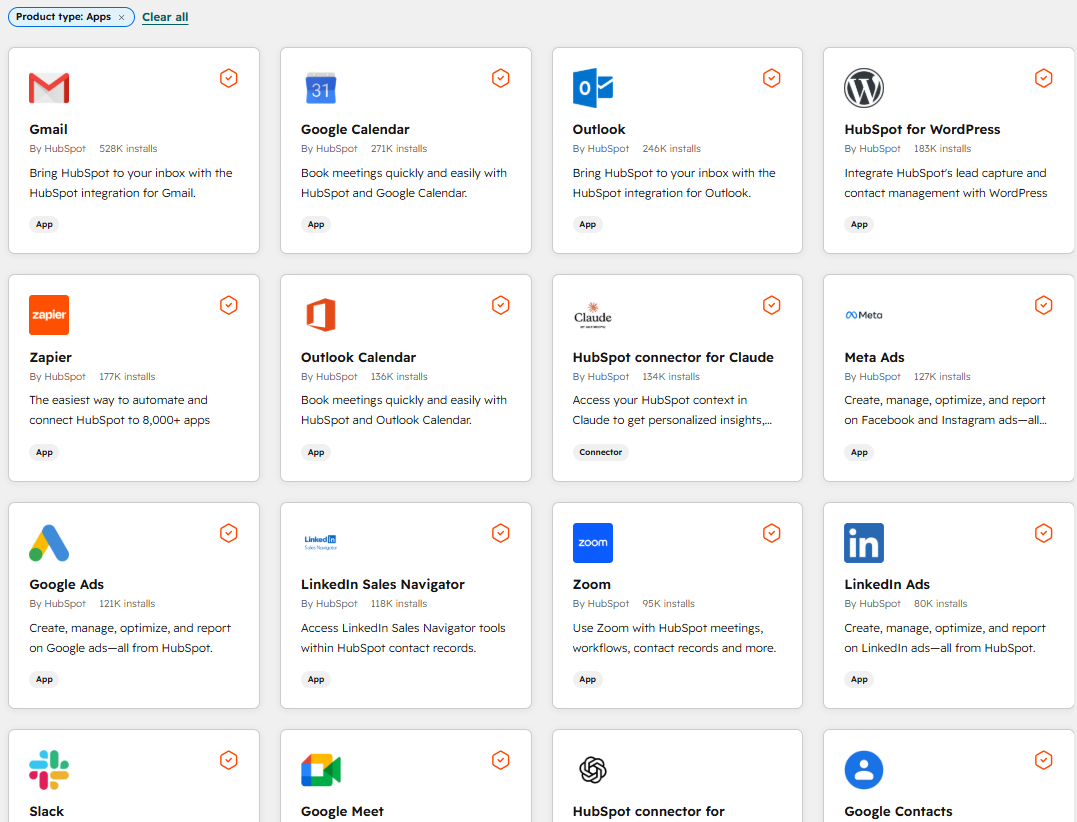Click the Claude logo icon
The image size is (1077, 822).
point(593,315)
